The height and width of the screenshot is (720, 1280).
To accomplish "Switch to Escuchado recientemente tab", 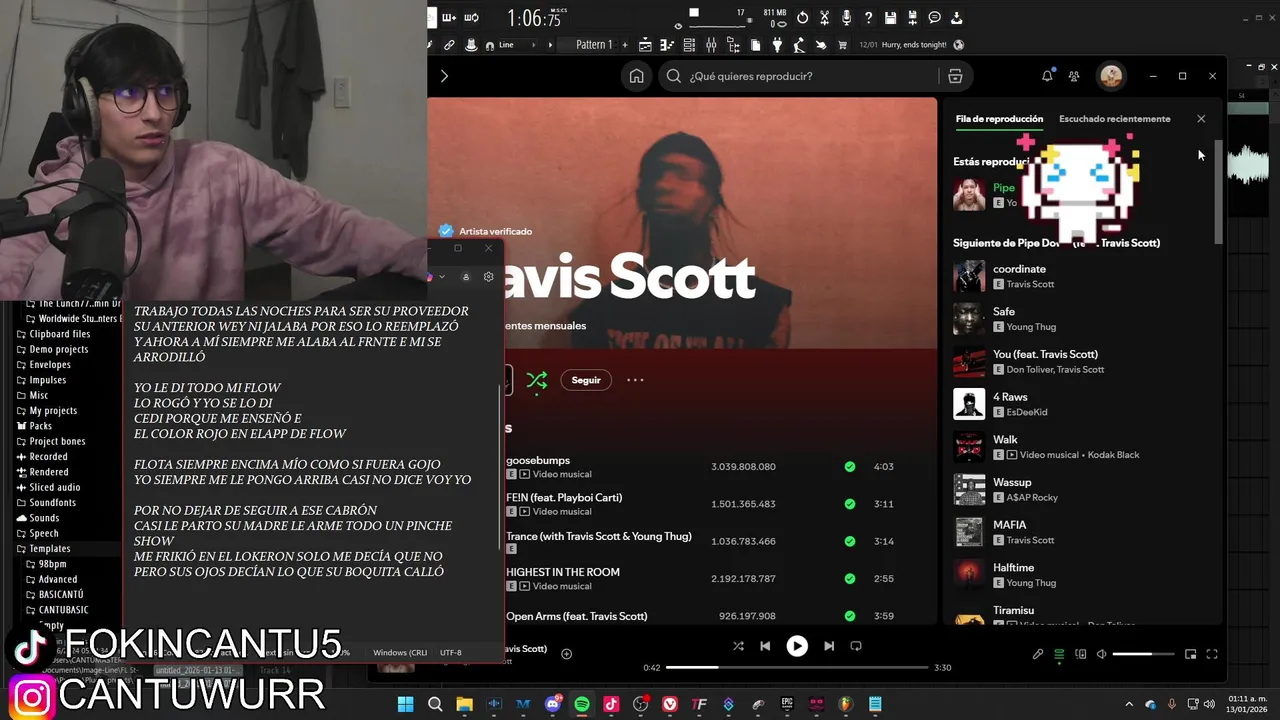I will tap(1115, 119).
